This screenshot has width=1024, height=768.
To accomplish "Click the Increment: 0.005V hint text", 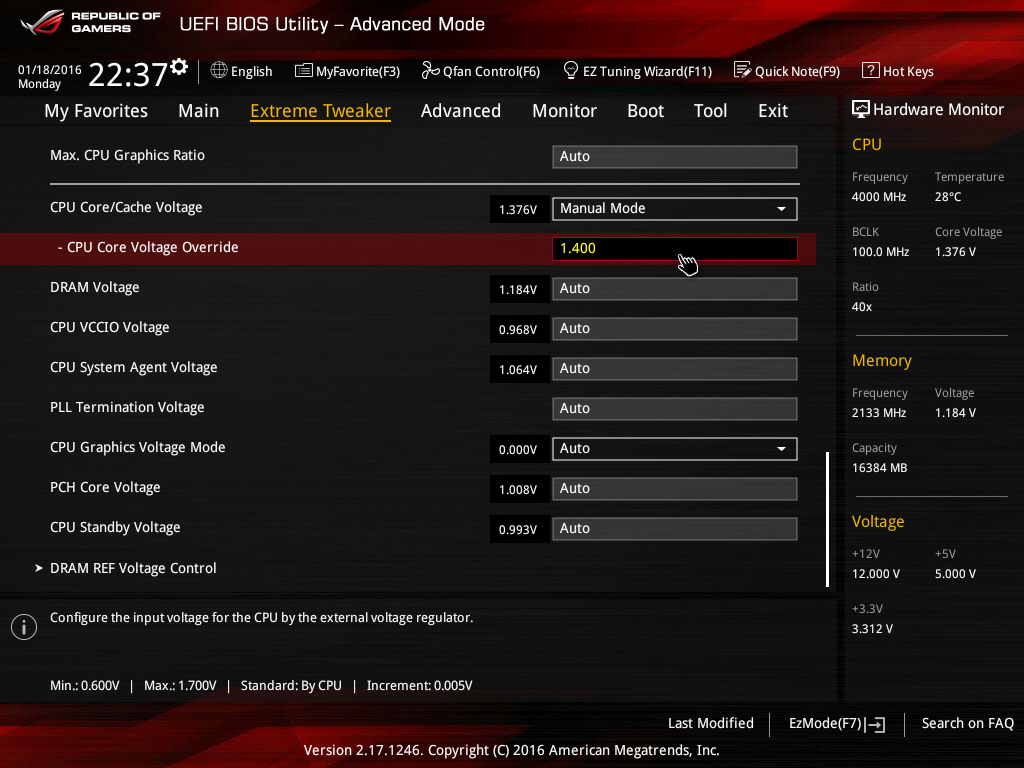I will click(x=419, y=686).
